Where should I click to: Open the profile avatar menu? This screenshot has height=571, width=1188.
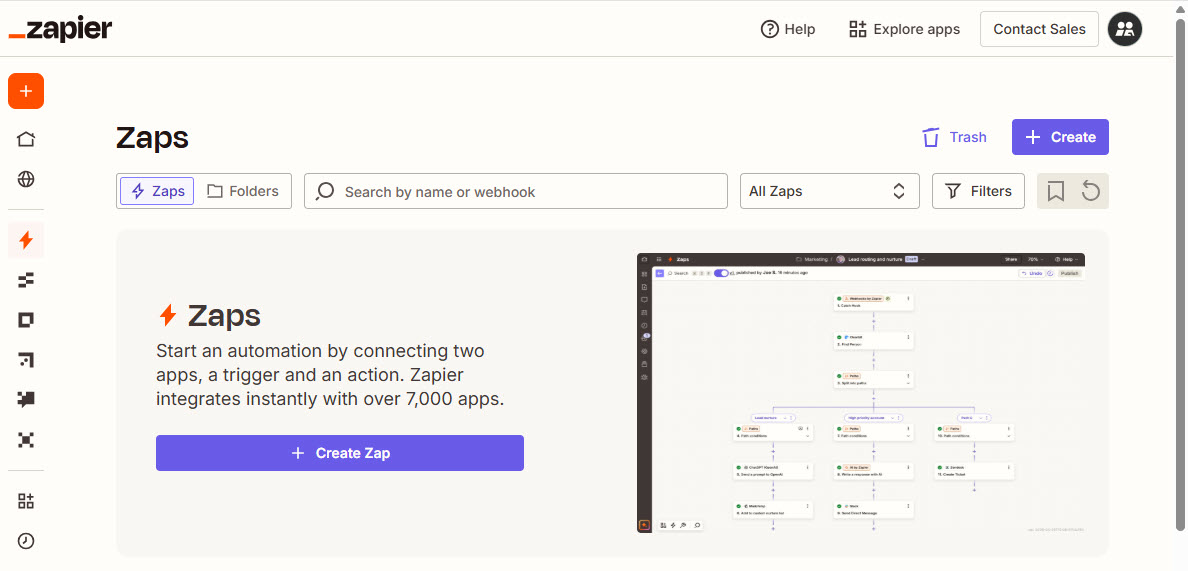[1125, 29]
